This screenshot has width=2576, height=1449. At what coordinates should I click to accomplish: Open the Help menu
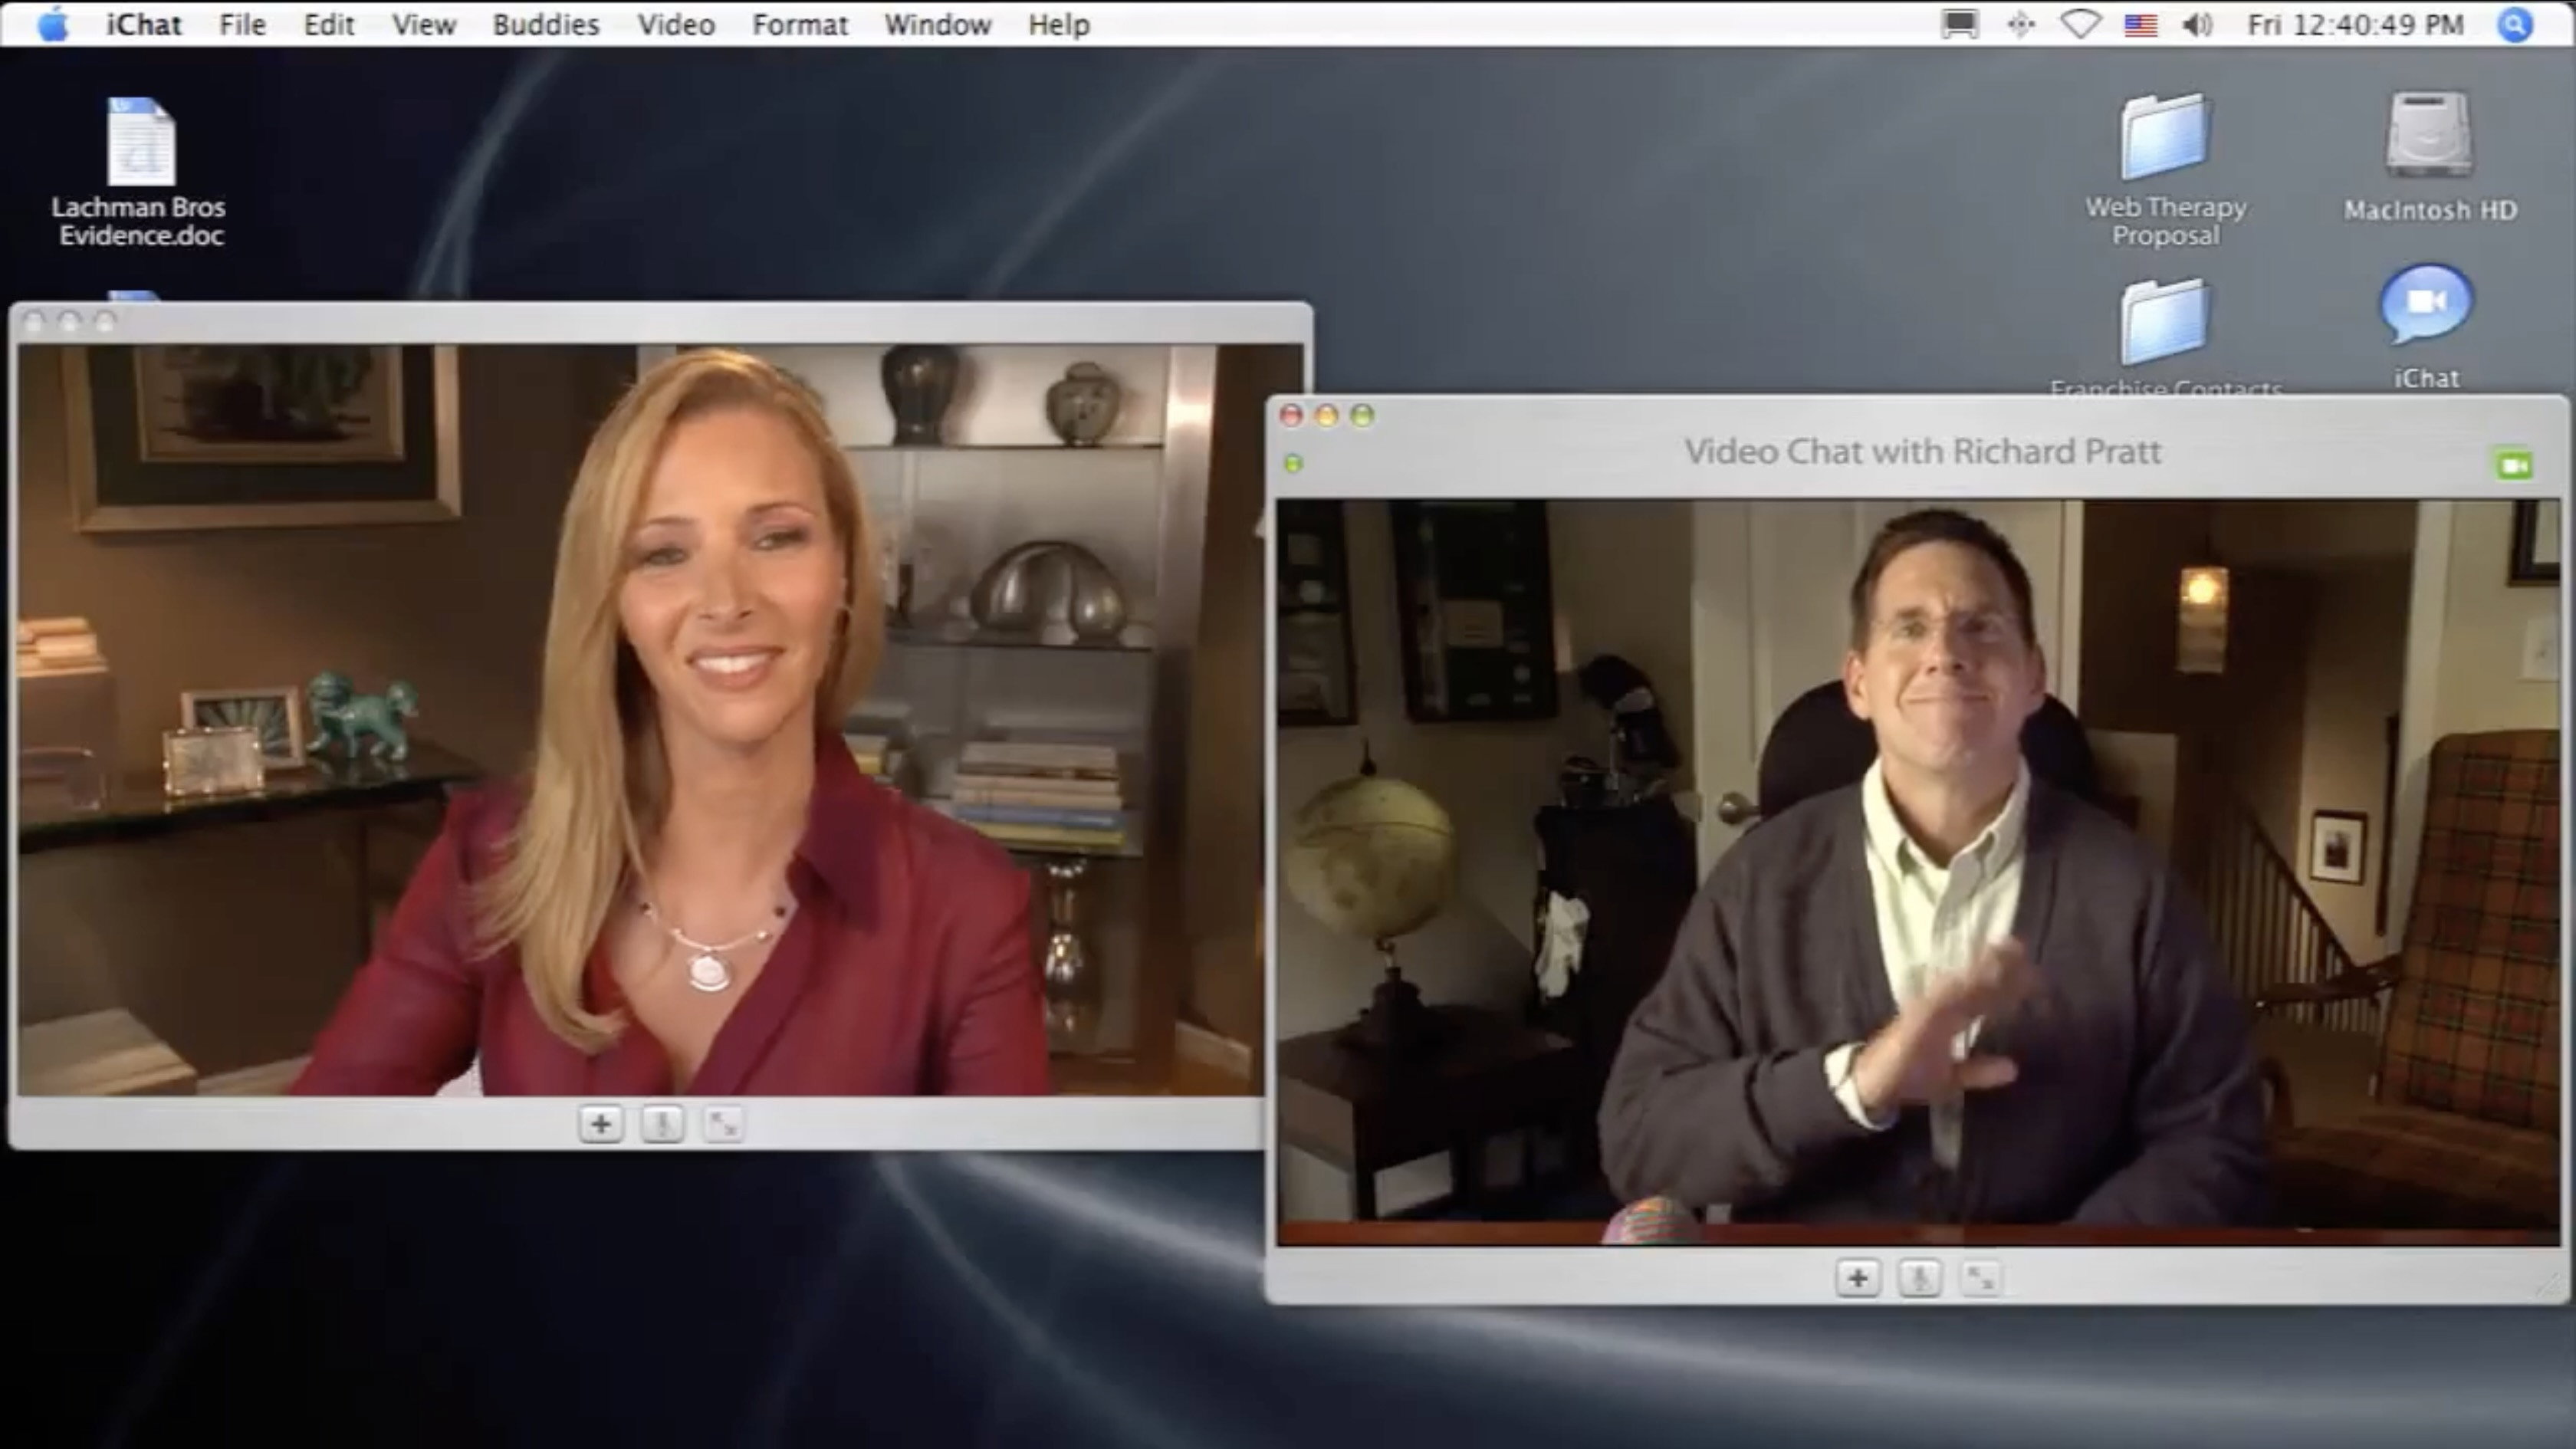(1059, 24)
